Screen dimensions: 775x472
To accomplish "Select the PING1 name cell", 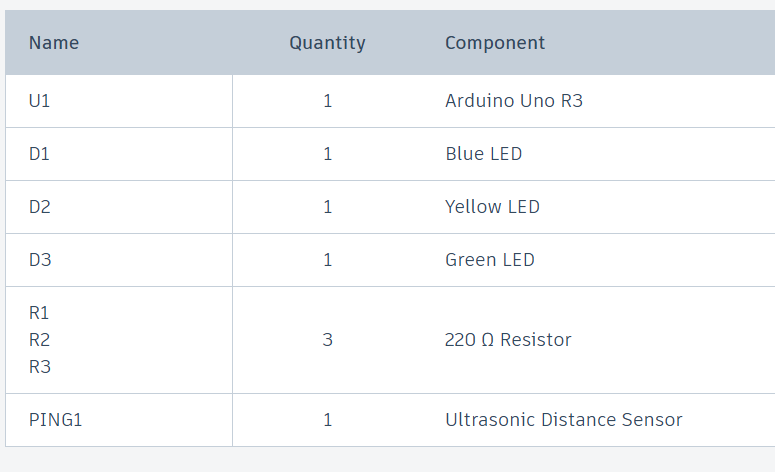I will 55,420.
